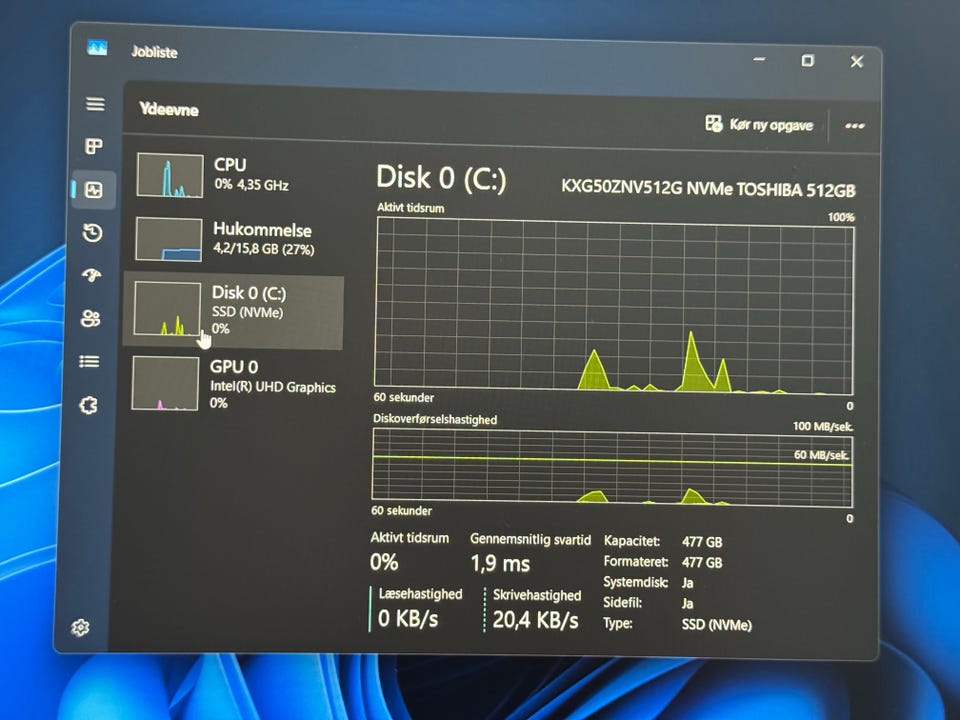
Task: Select the CPU performance entry
Action: 234,175
